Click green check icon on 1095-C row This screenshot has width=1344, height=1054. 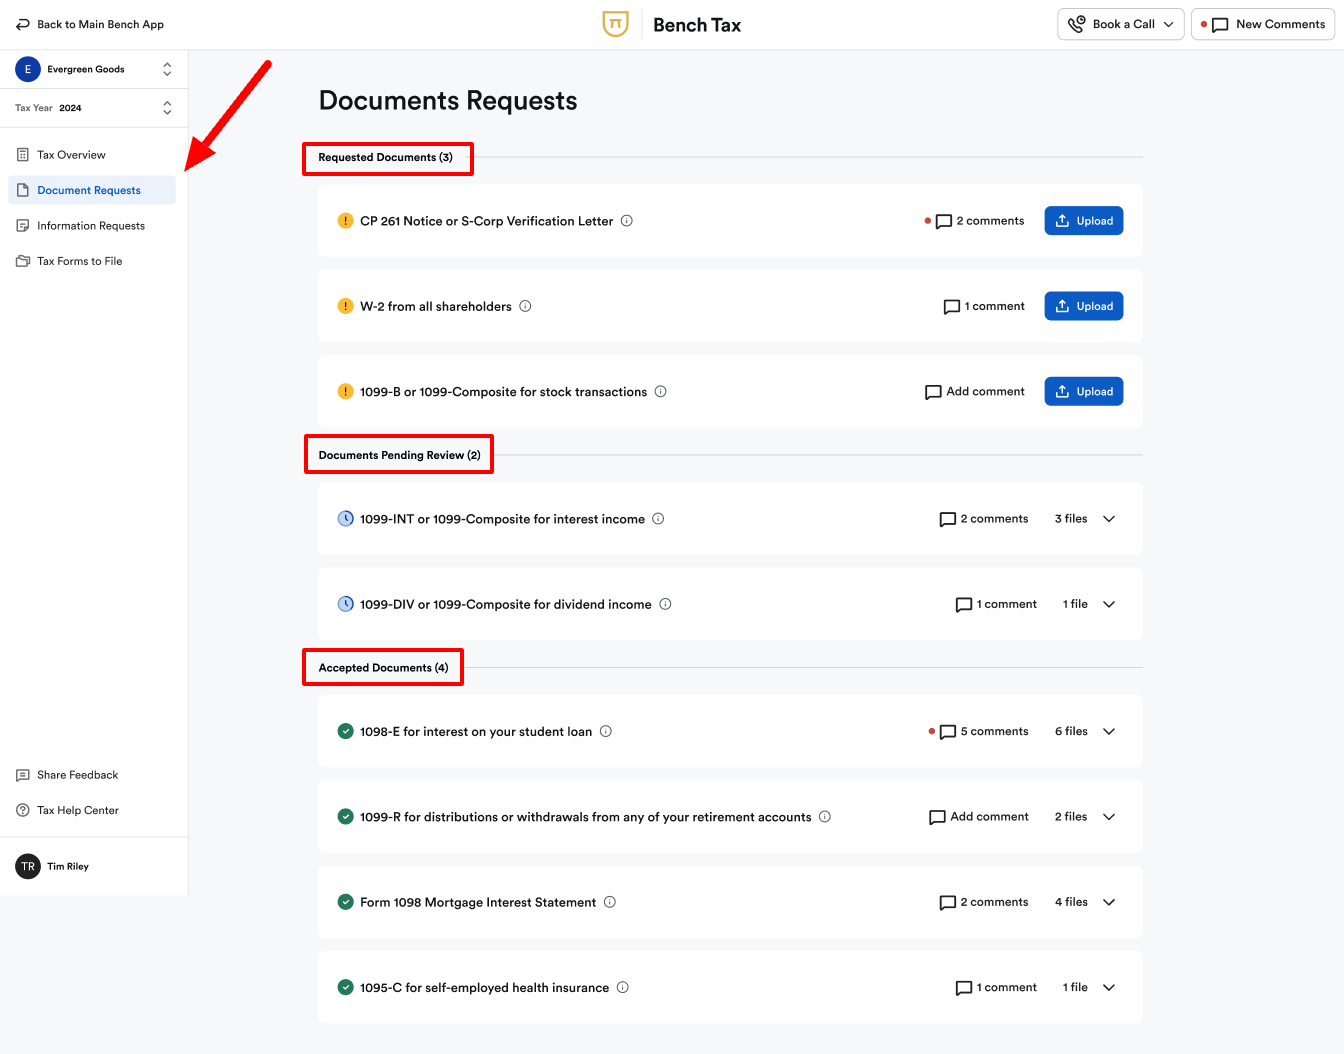[x=345, y=987]
